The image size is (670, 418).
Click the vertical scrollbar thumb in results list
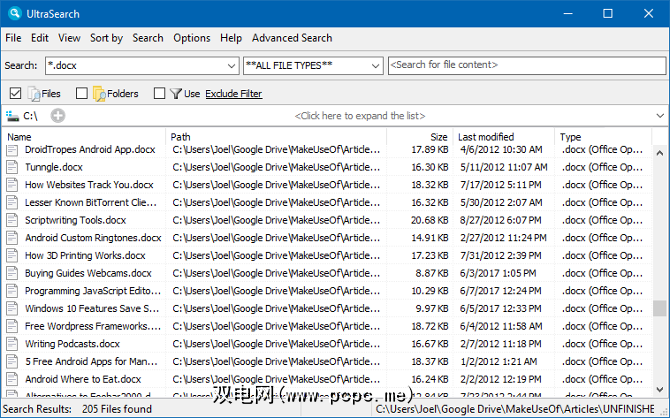(x=659, y=308)
